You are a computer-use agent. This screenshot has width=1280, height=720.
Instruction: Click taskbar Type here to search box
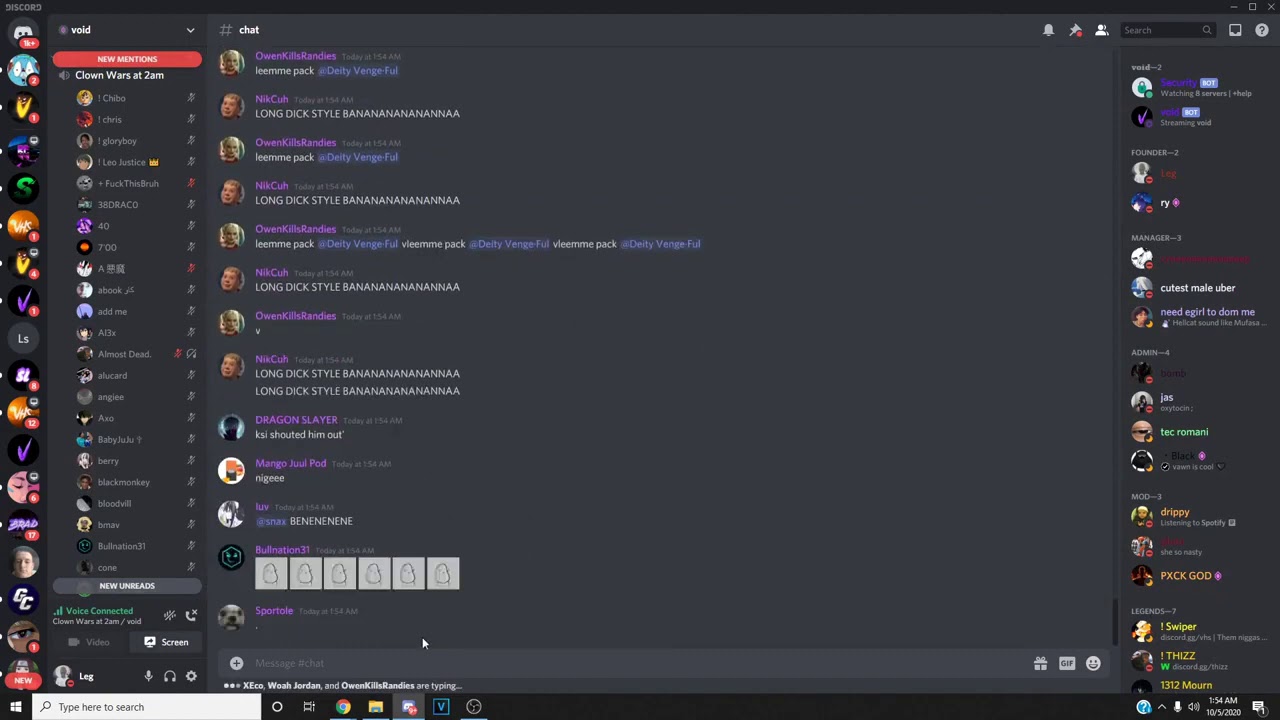[146, 707]
